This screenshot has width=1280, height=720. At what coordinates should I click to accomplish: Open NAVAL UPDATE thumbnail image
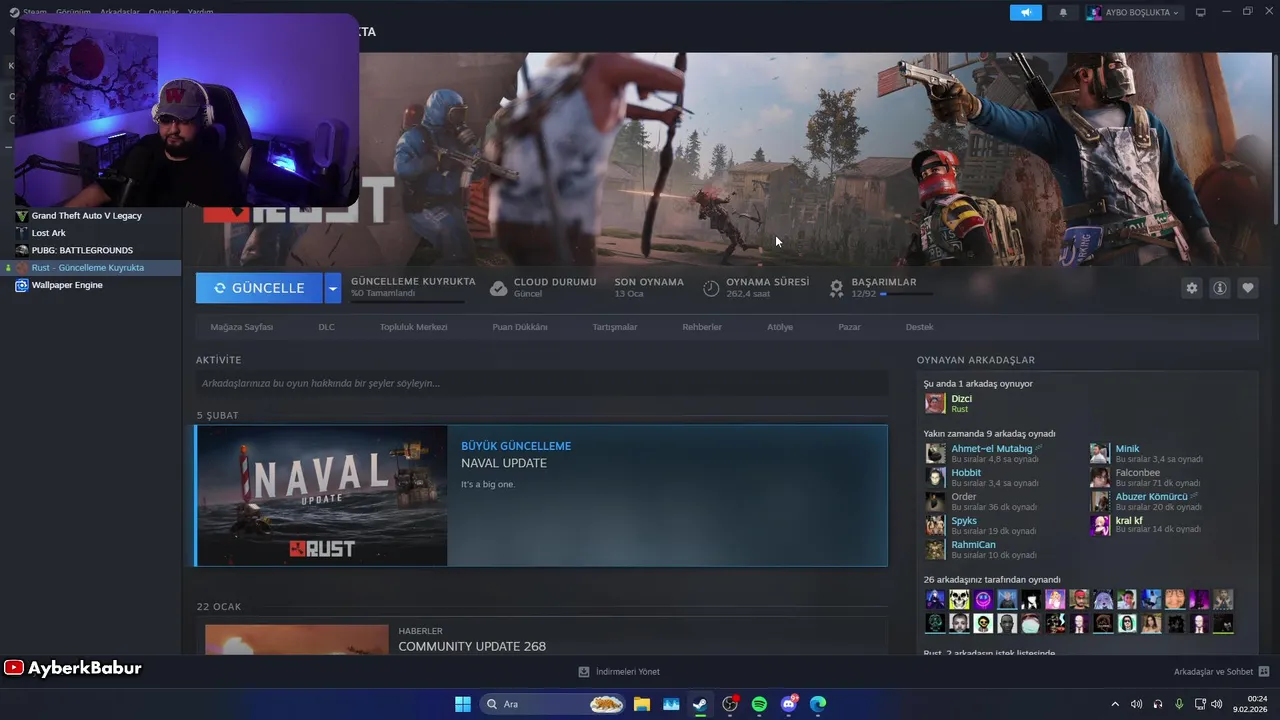[322, 496]
